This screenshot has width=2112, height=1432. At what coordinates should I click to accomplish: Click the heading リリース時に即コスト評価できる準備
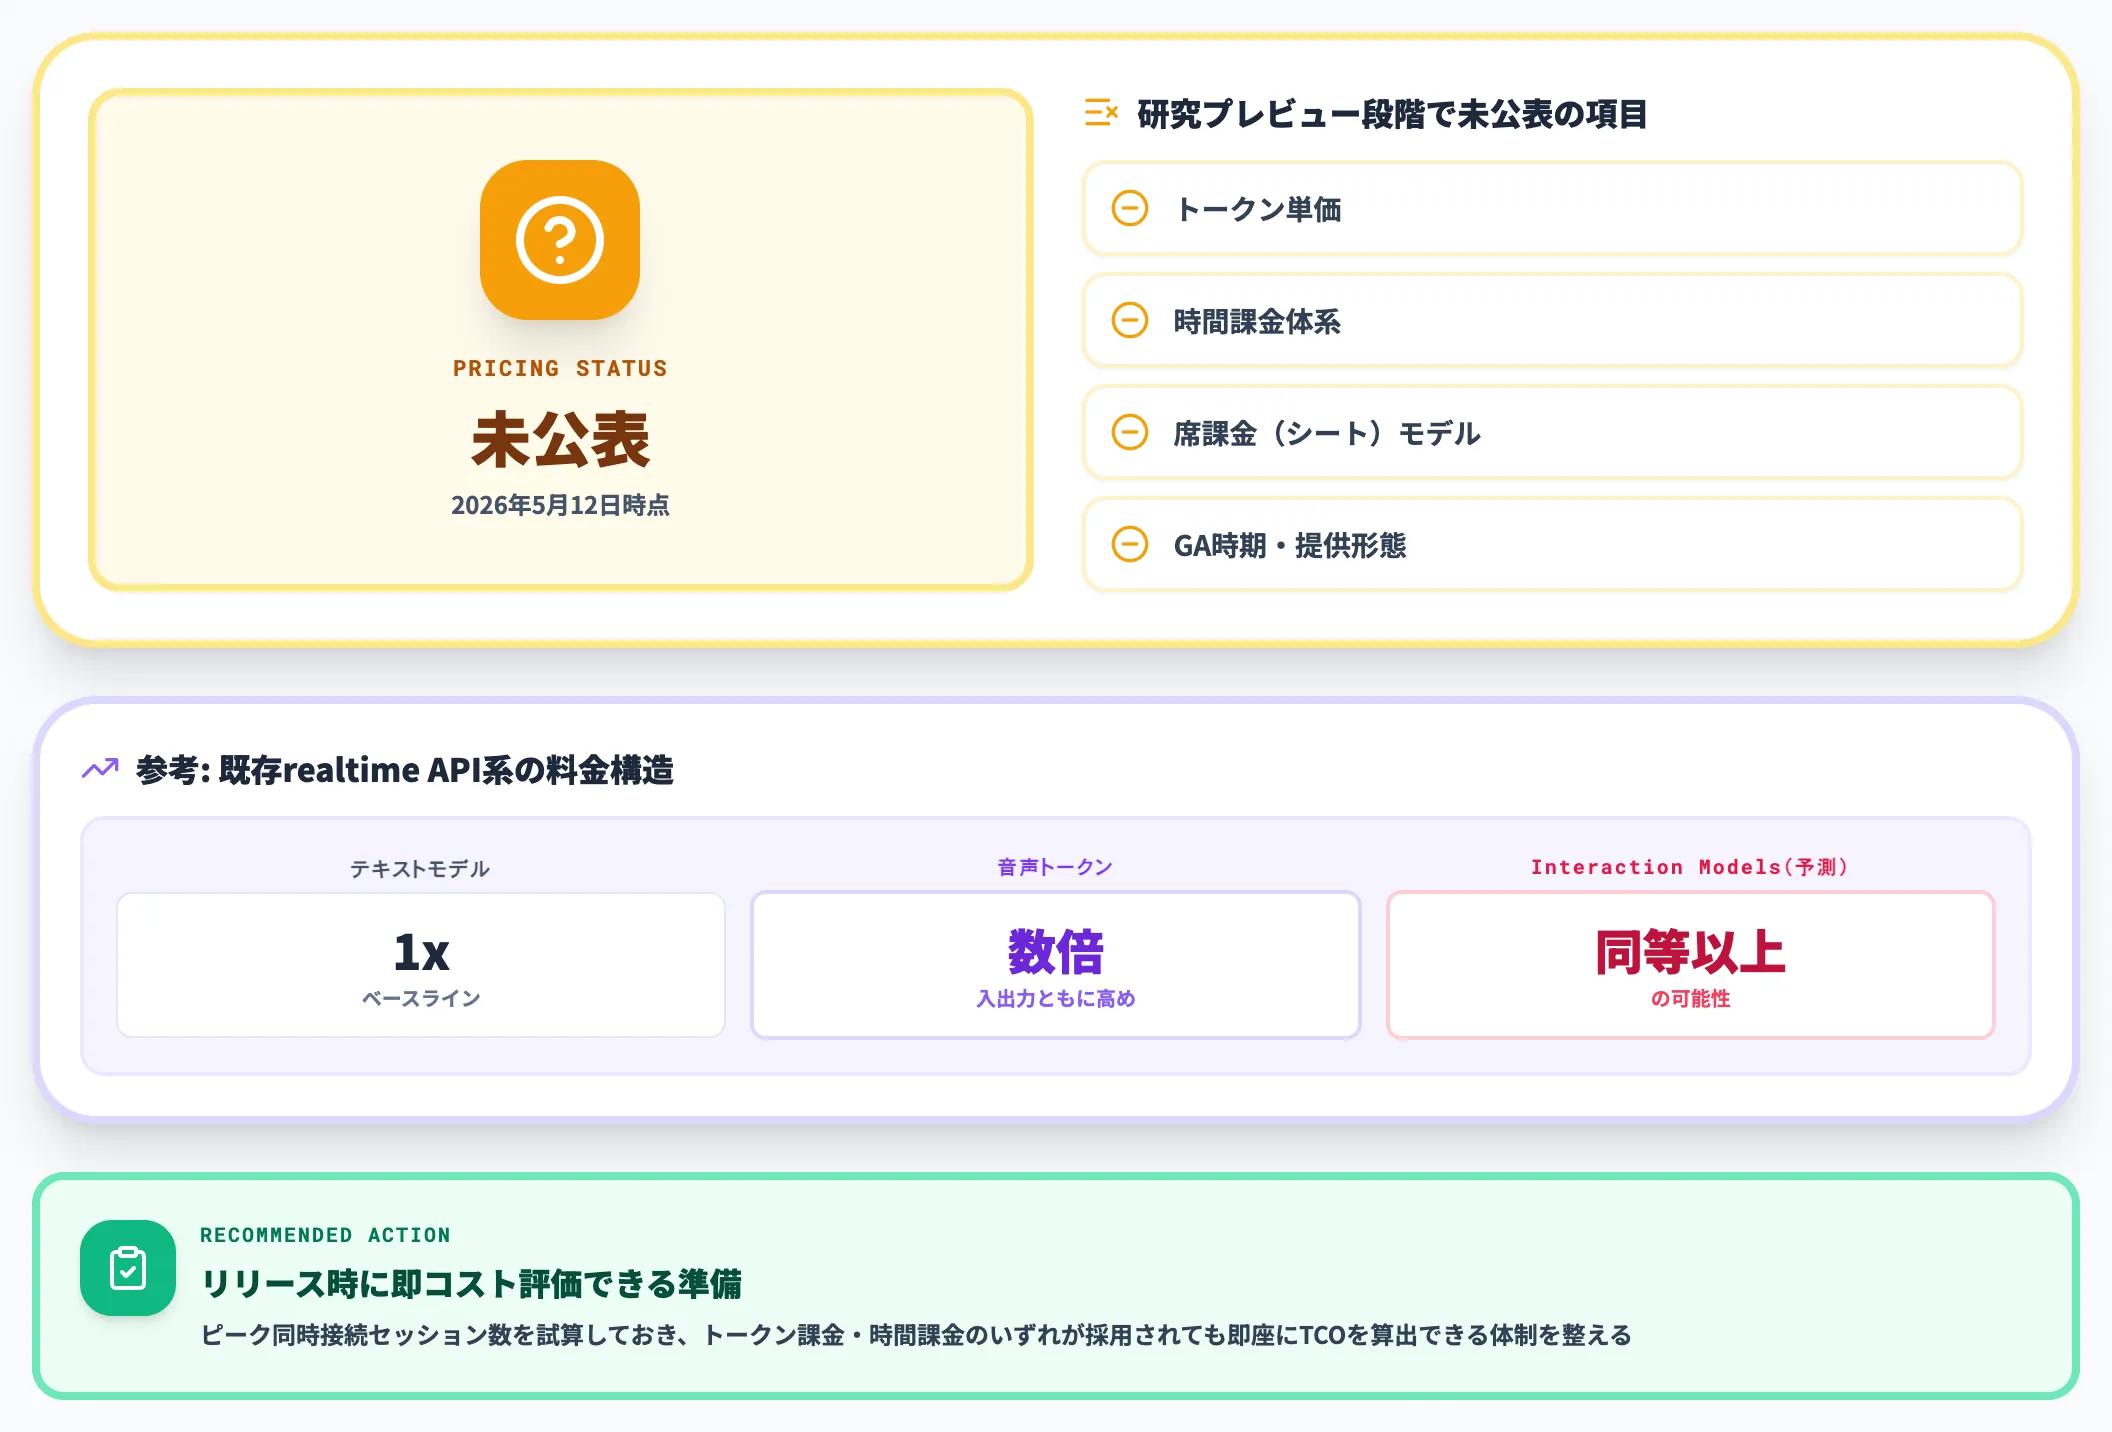[x=471, y=1284]
